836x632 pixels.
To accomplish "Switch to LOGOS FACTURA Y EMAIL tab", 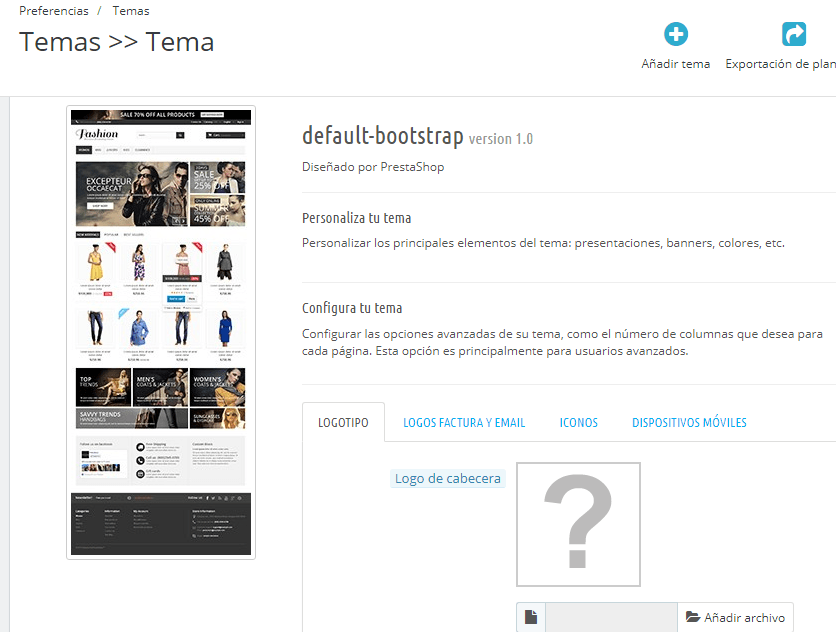I will 464,422.
